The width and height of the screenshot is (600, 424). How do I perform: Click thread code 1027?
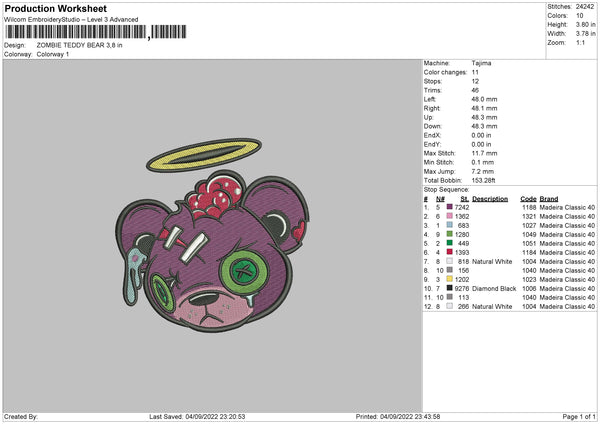[x=529, y=225]
